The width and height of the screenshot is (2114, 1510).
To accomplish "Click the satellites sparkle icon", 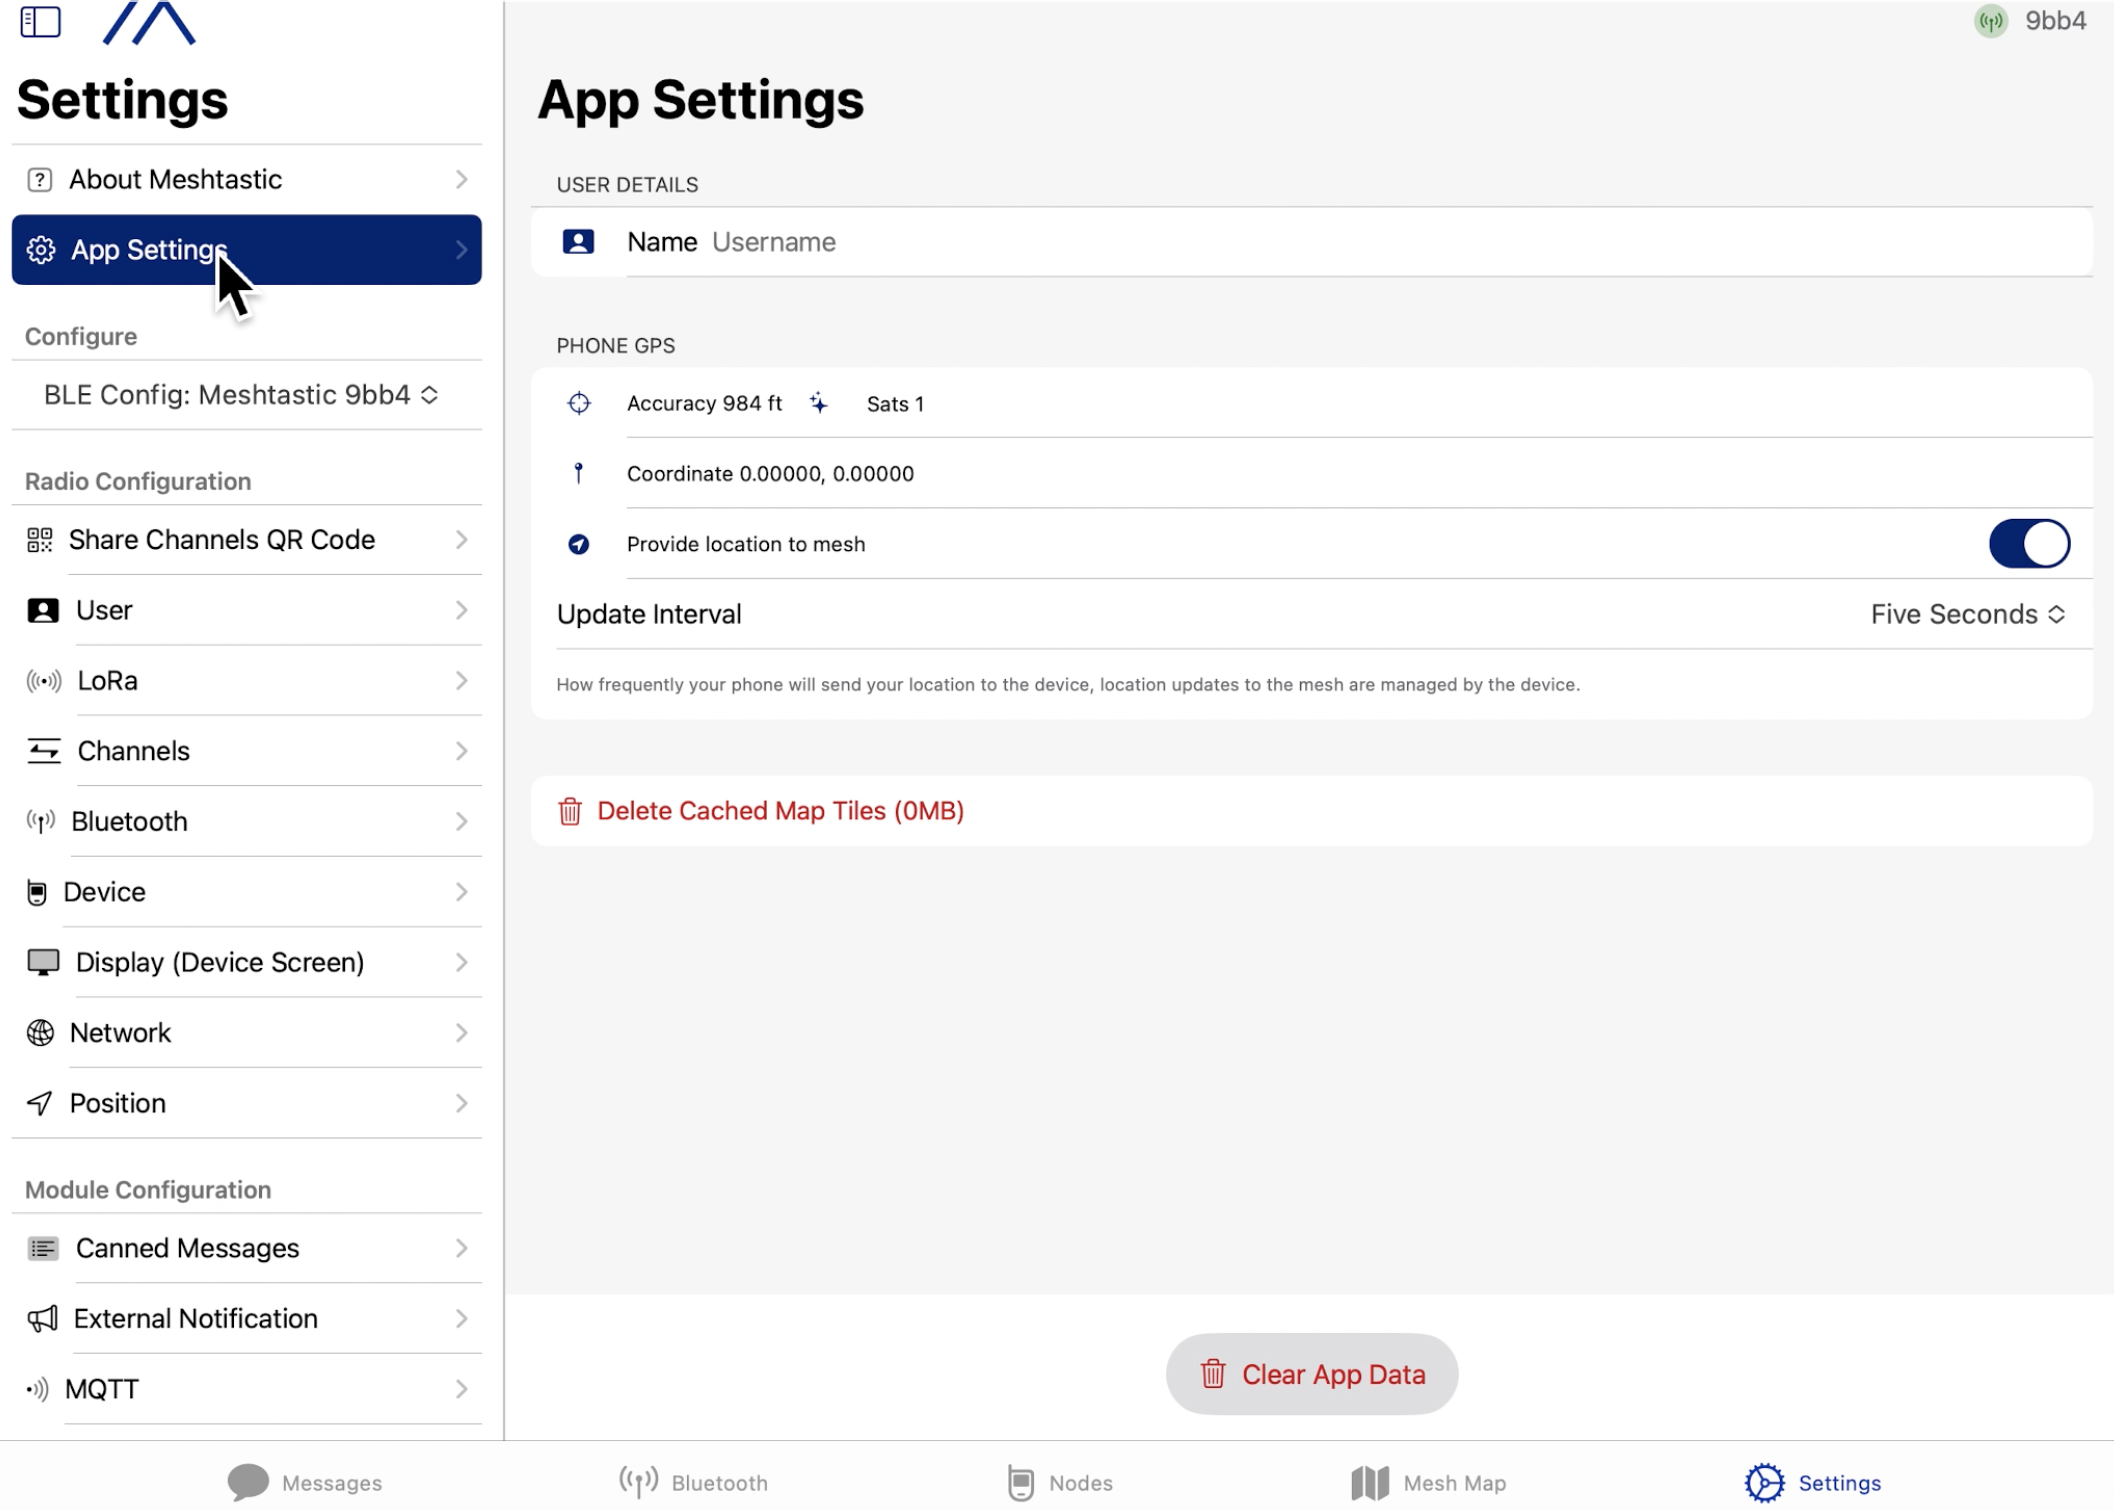I will tap(819, 403).
